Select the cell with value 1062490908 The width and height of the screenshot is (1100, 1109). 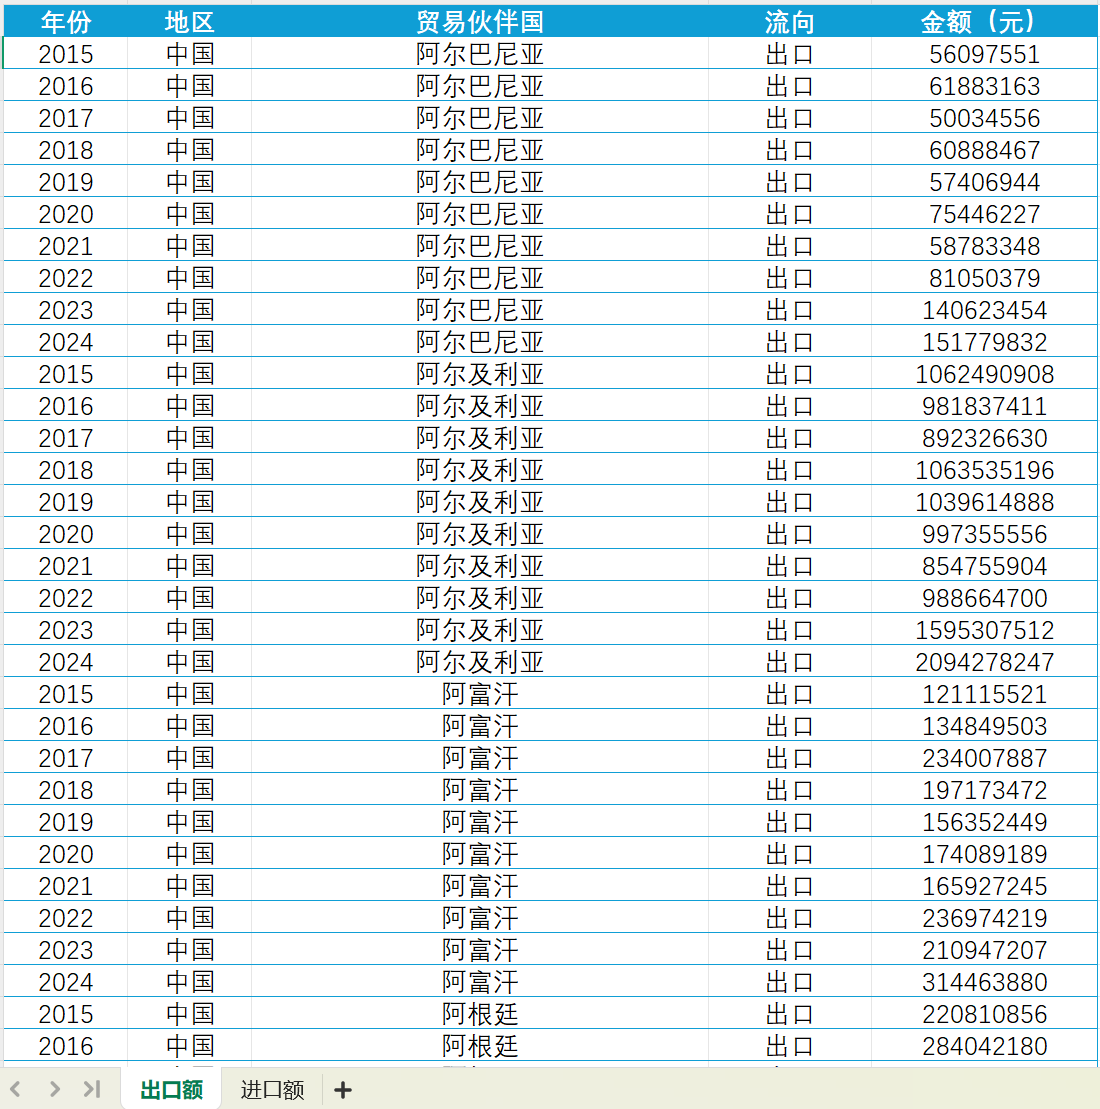(984, 374)
